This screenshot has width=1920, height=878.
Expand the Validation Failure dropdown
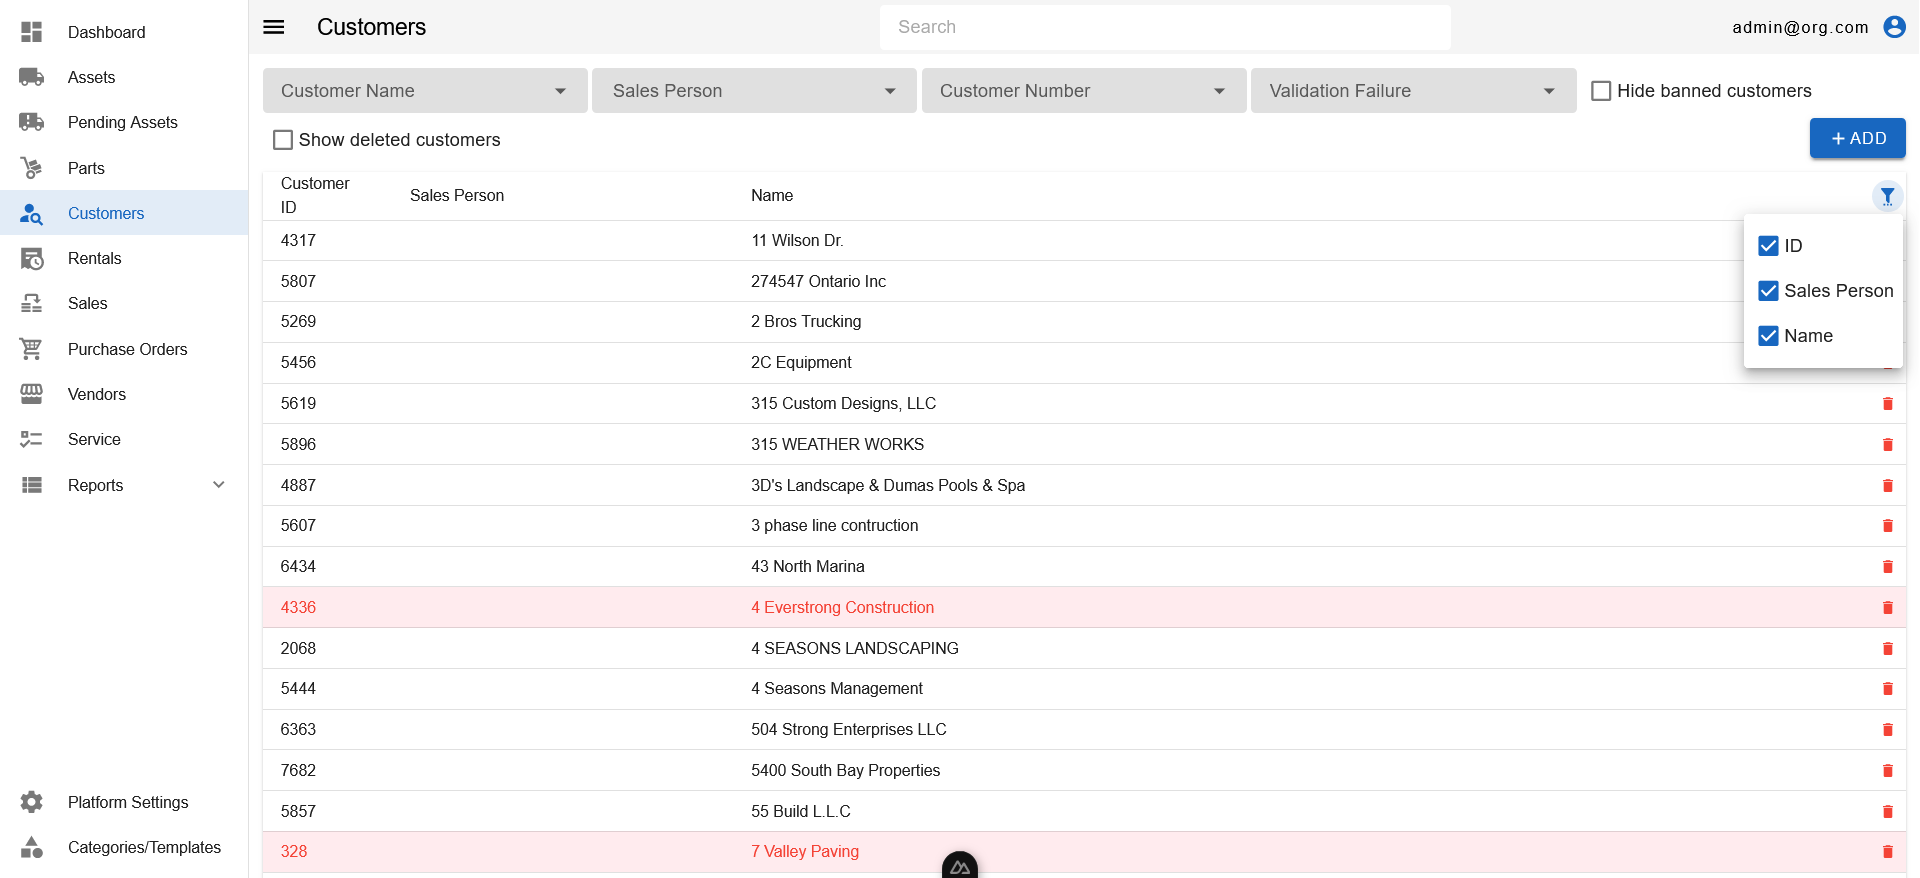(1412, 91)
